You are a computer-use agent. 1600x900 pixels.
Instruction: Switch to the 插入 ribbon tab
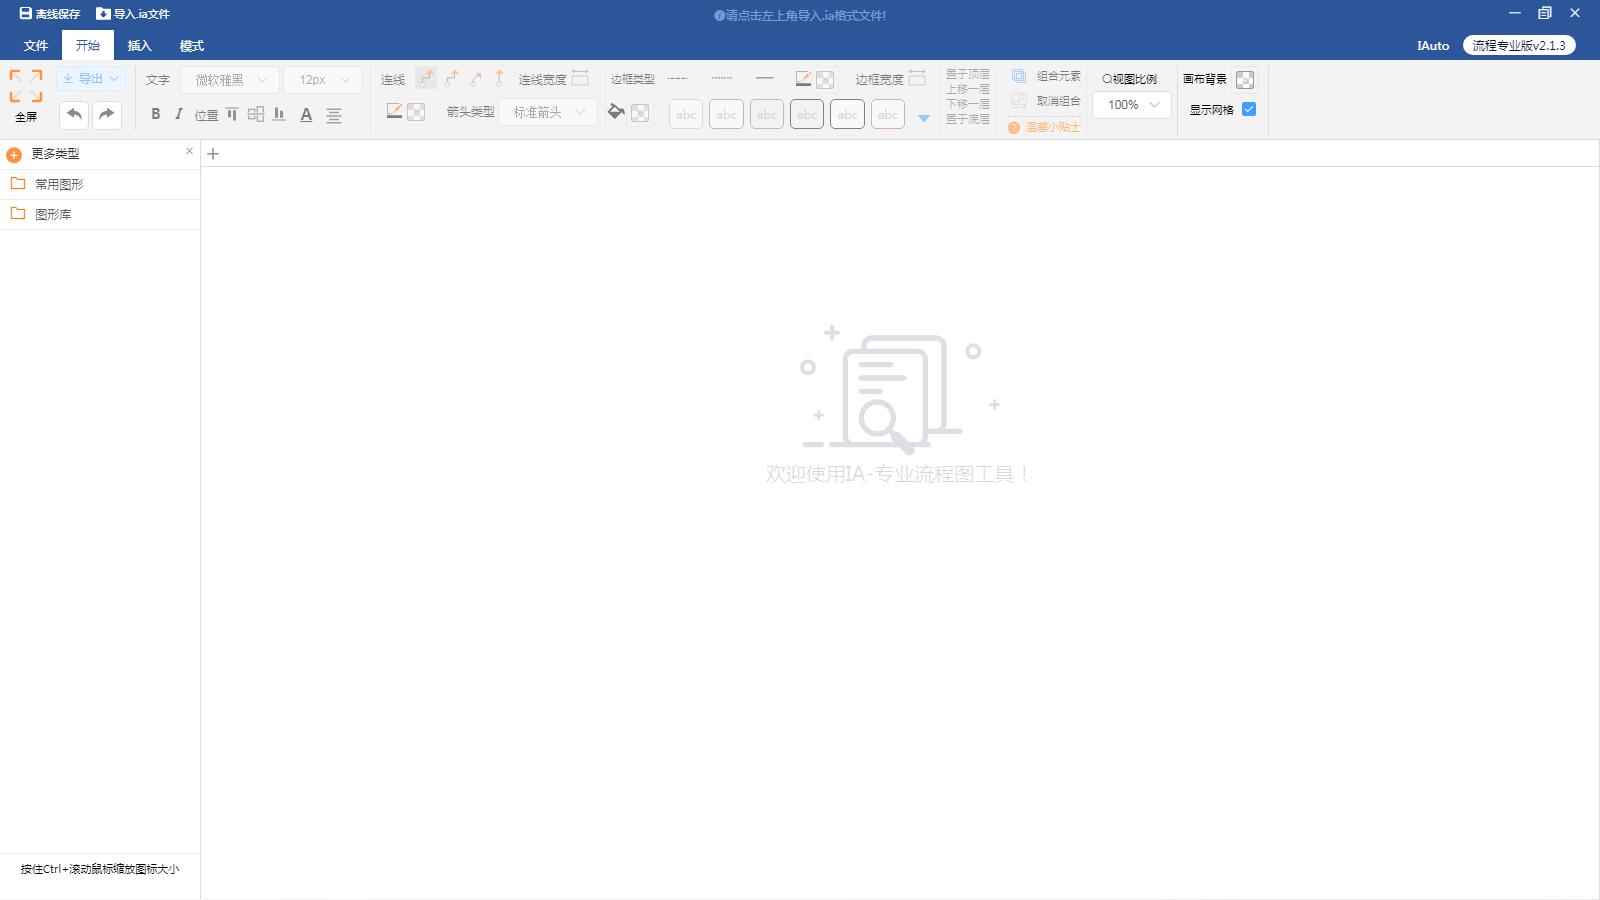point(140,46)
